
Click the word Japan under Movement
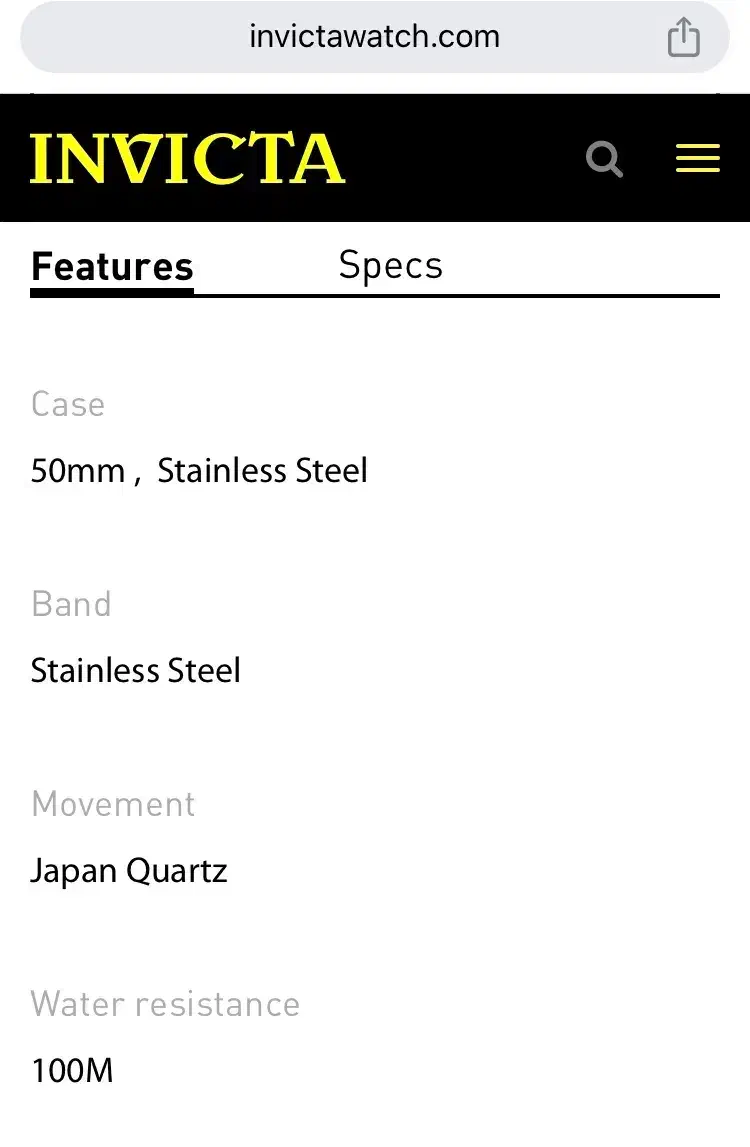coord(74,871)
